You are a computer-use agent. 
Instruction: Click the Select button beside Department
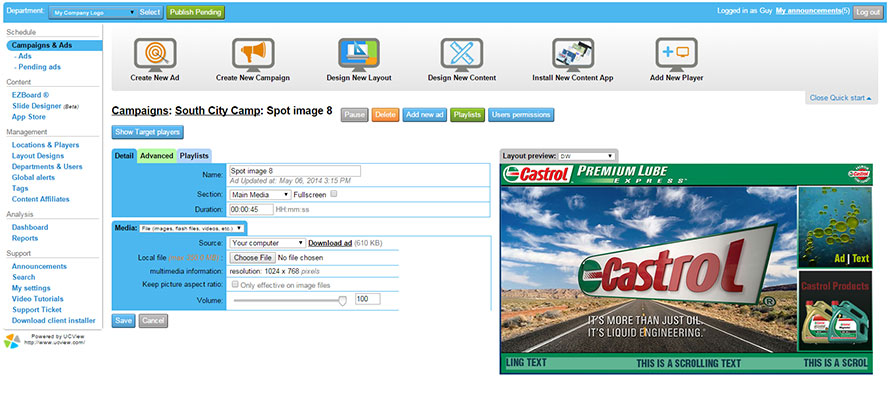[x=150, y=12]
